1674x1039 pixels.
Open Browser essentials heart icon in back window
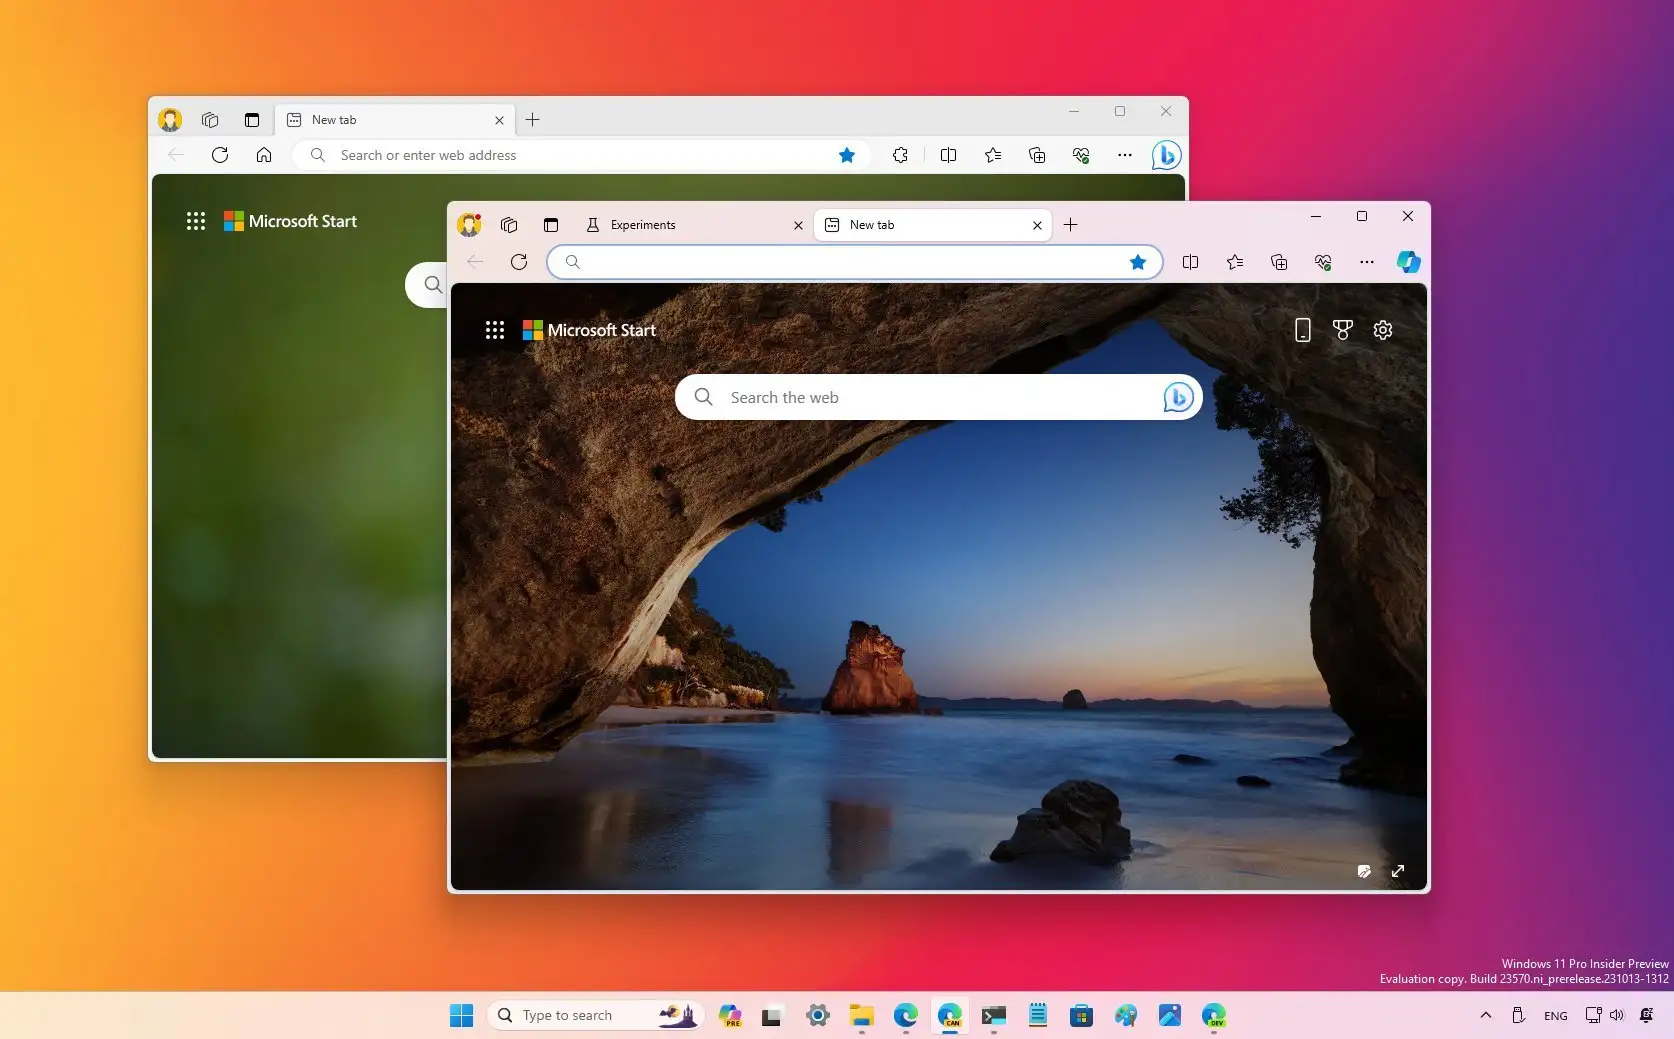(x=1081, y=155)
